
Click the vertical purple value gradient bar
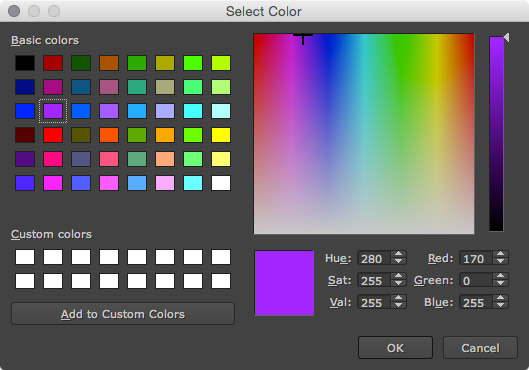click(x=496, y=134)
